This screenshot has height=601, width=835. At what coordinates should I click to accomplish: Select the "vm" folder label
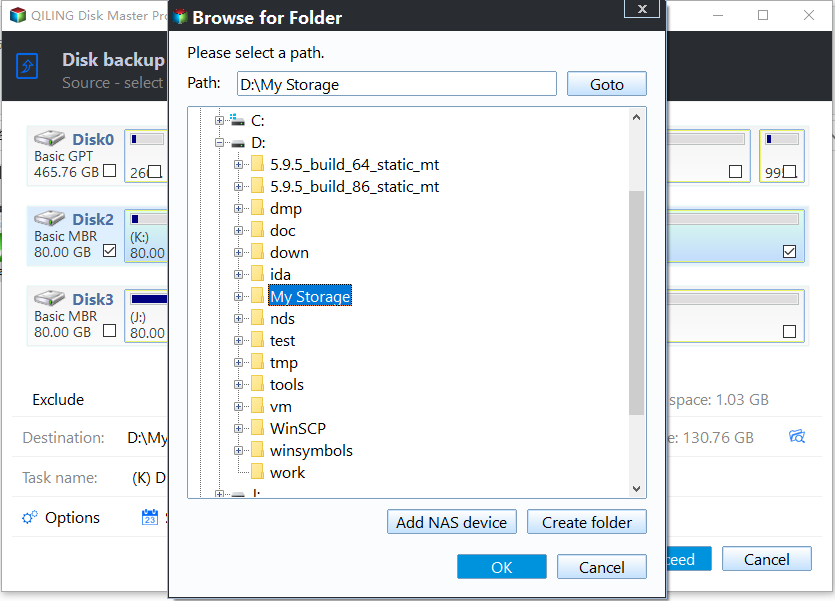pyautogui.click(x=281, y=407)
